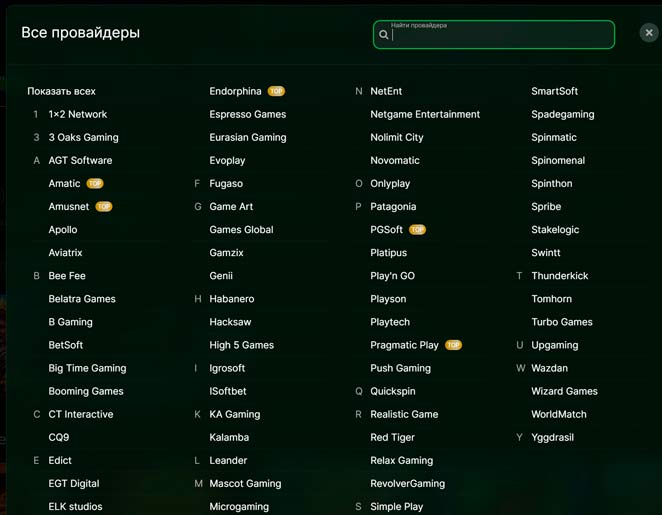Open Red Tiger provider
Viewport: 662px width, 515px height.
[392, 437]
